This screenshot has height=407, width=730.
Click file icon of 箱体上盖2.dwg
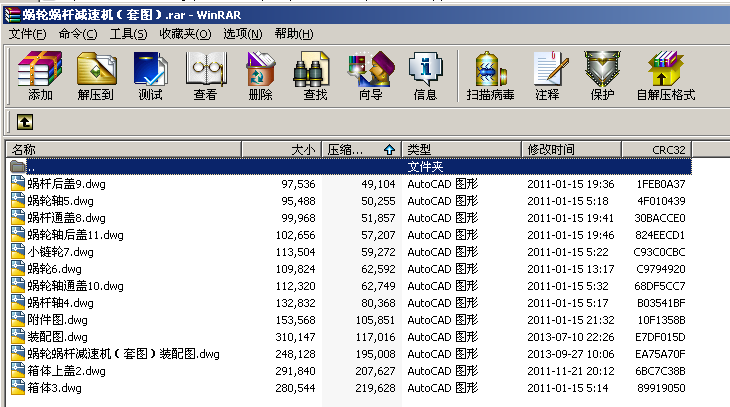coord(18,370)
